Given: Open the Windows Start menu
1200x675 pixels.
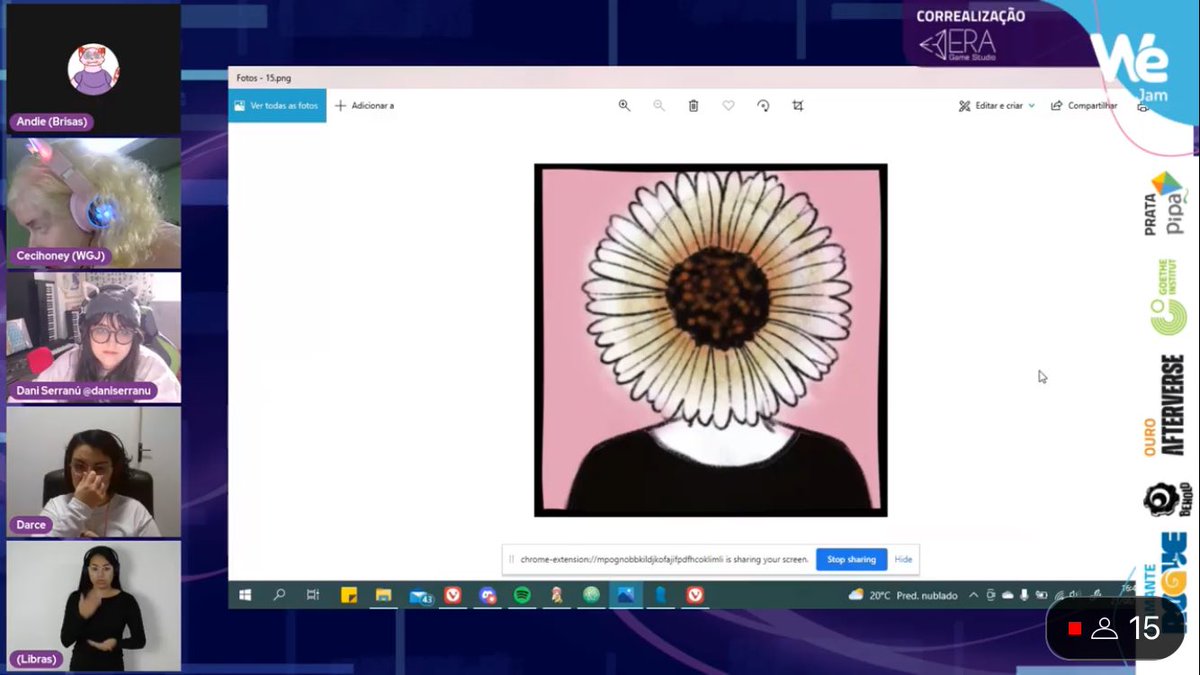Looking at the screenshot, I should click(x=245, y=595).
